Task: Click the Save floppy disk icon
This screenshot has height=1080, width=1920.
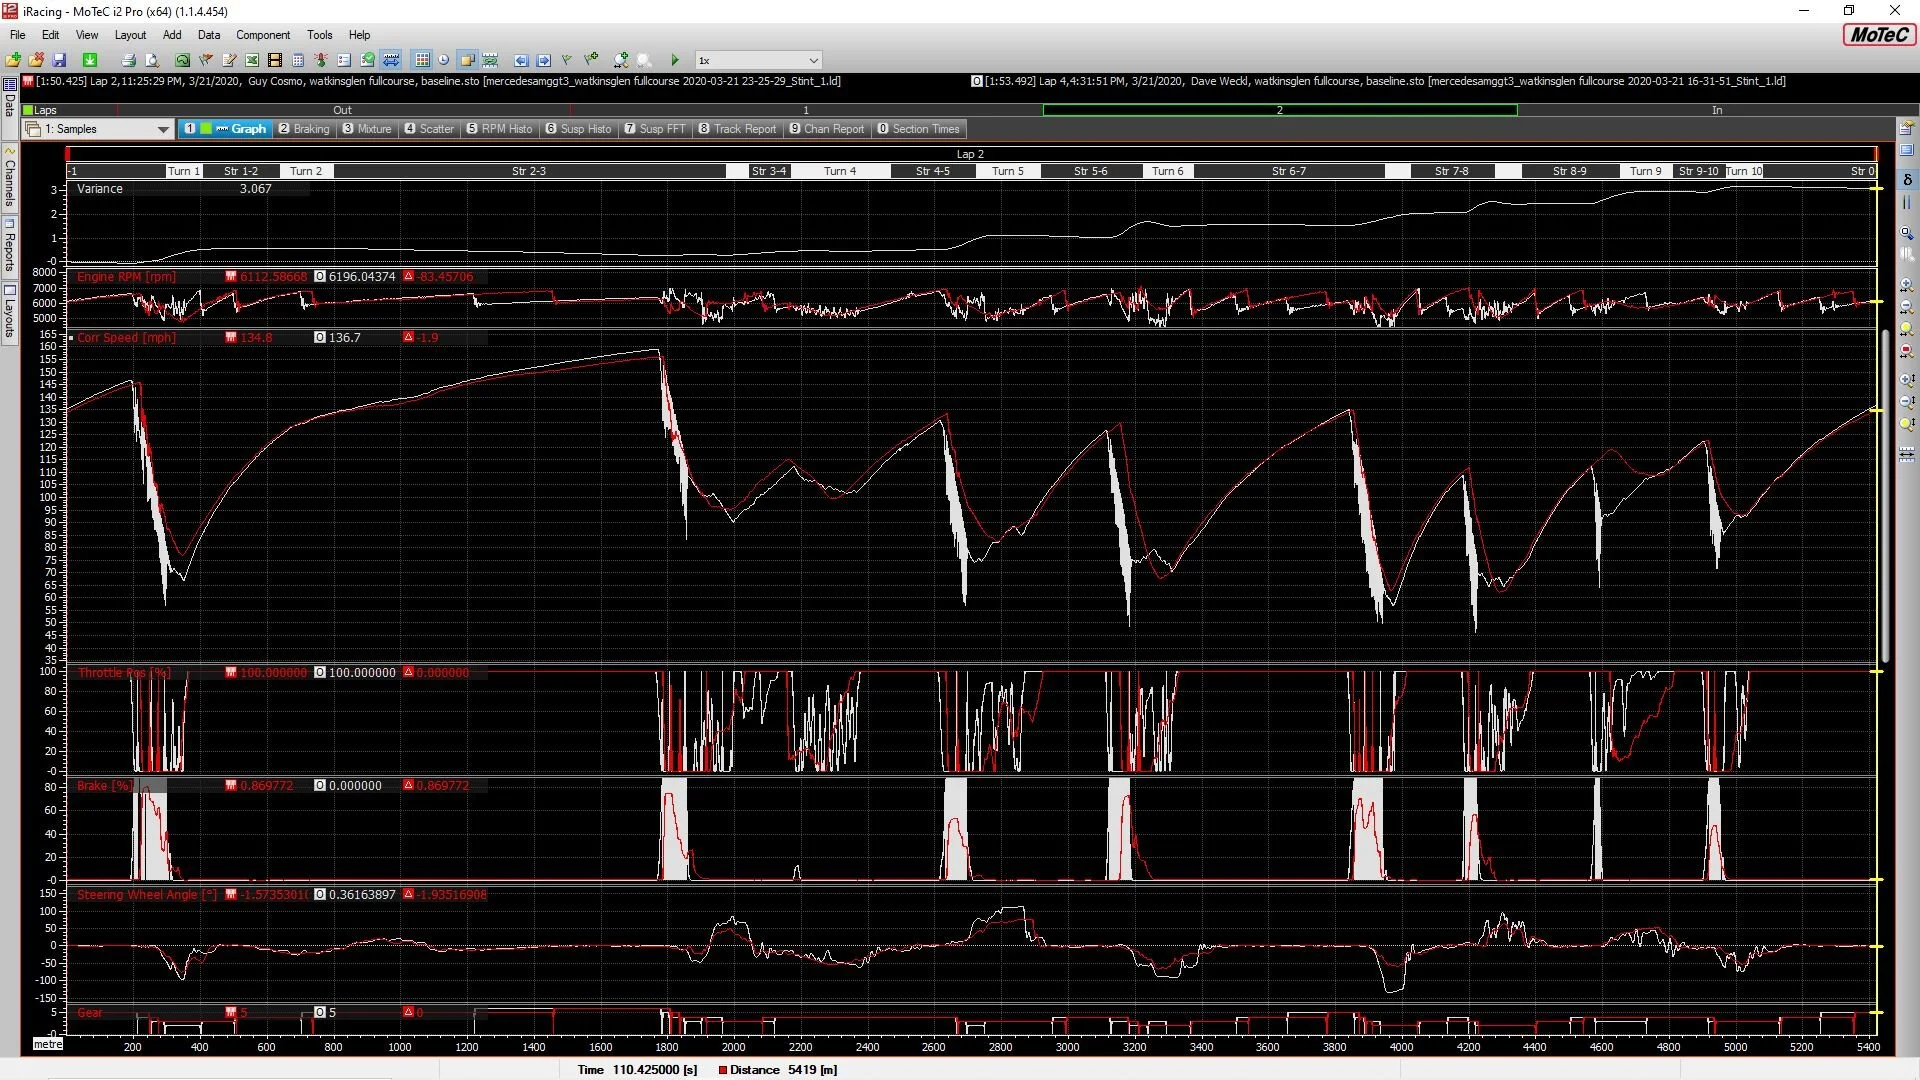Action: pyautogui.click(x=59, y=61)
